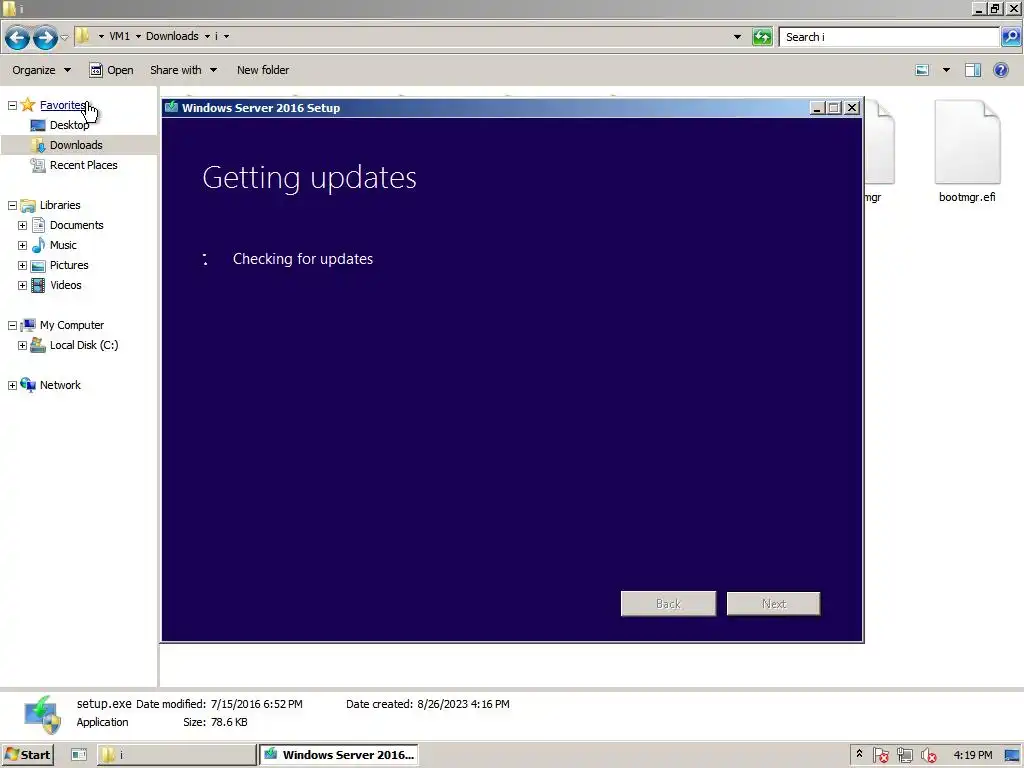Click the 4:19 PM taskbar clock

coord(972,755)
